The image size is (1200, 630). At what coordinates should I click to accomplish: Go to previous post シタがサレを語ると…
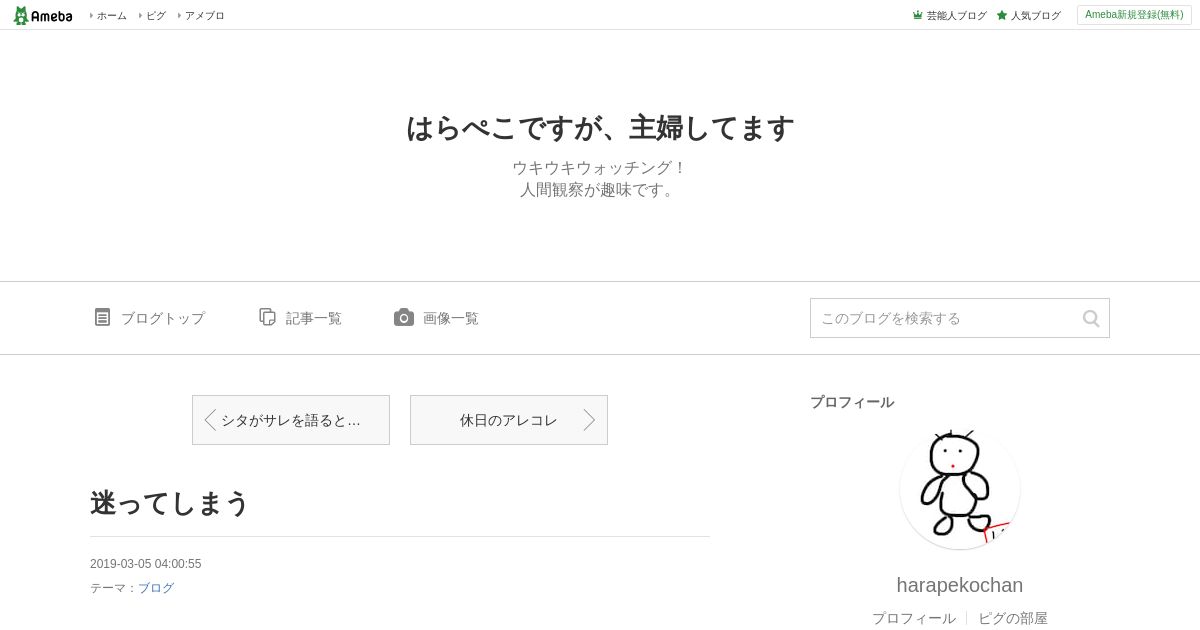pos(291,420)
